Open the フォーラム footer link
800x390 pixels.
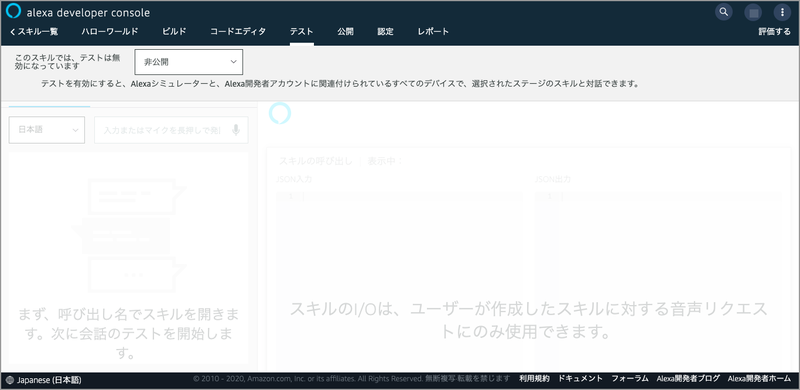[630, 379]
